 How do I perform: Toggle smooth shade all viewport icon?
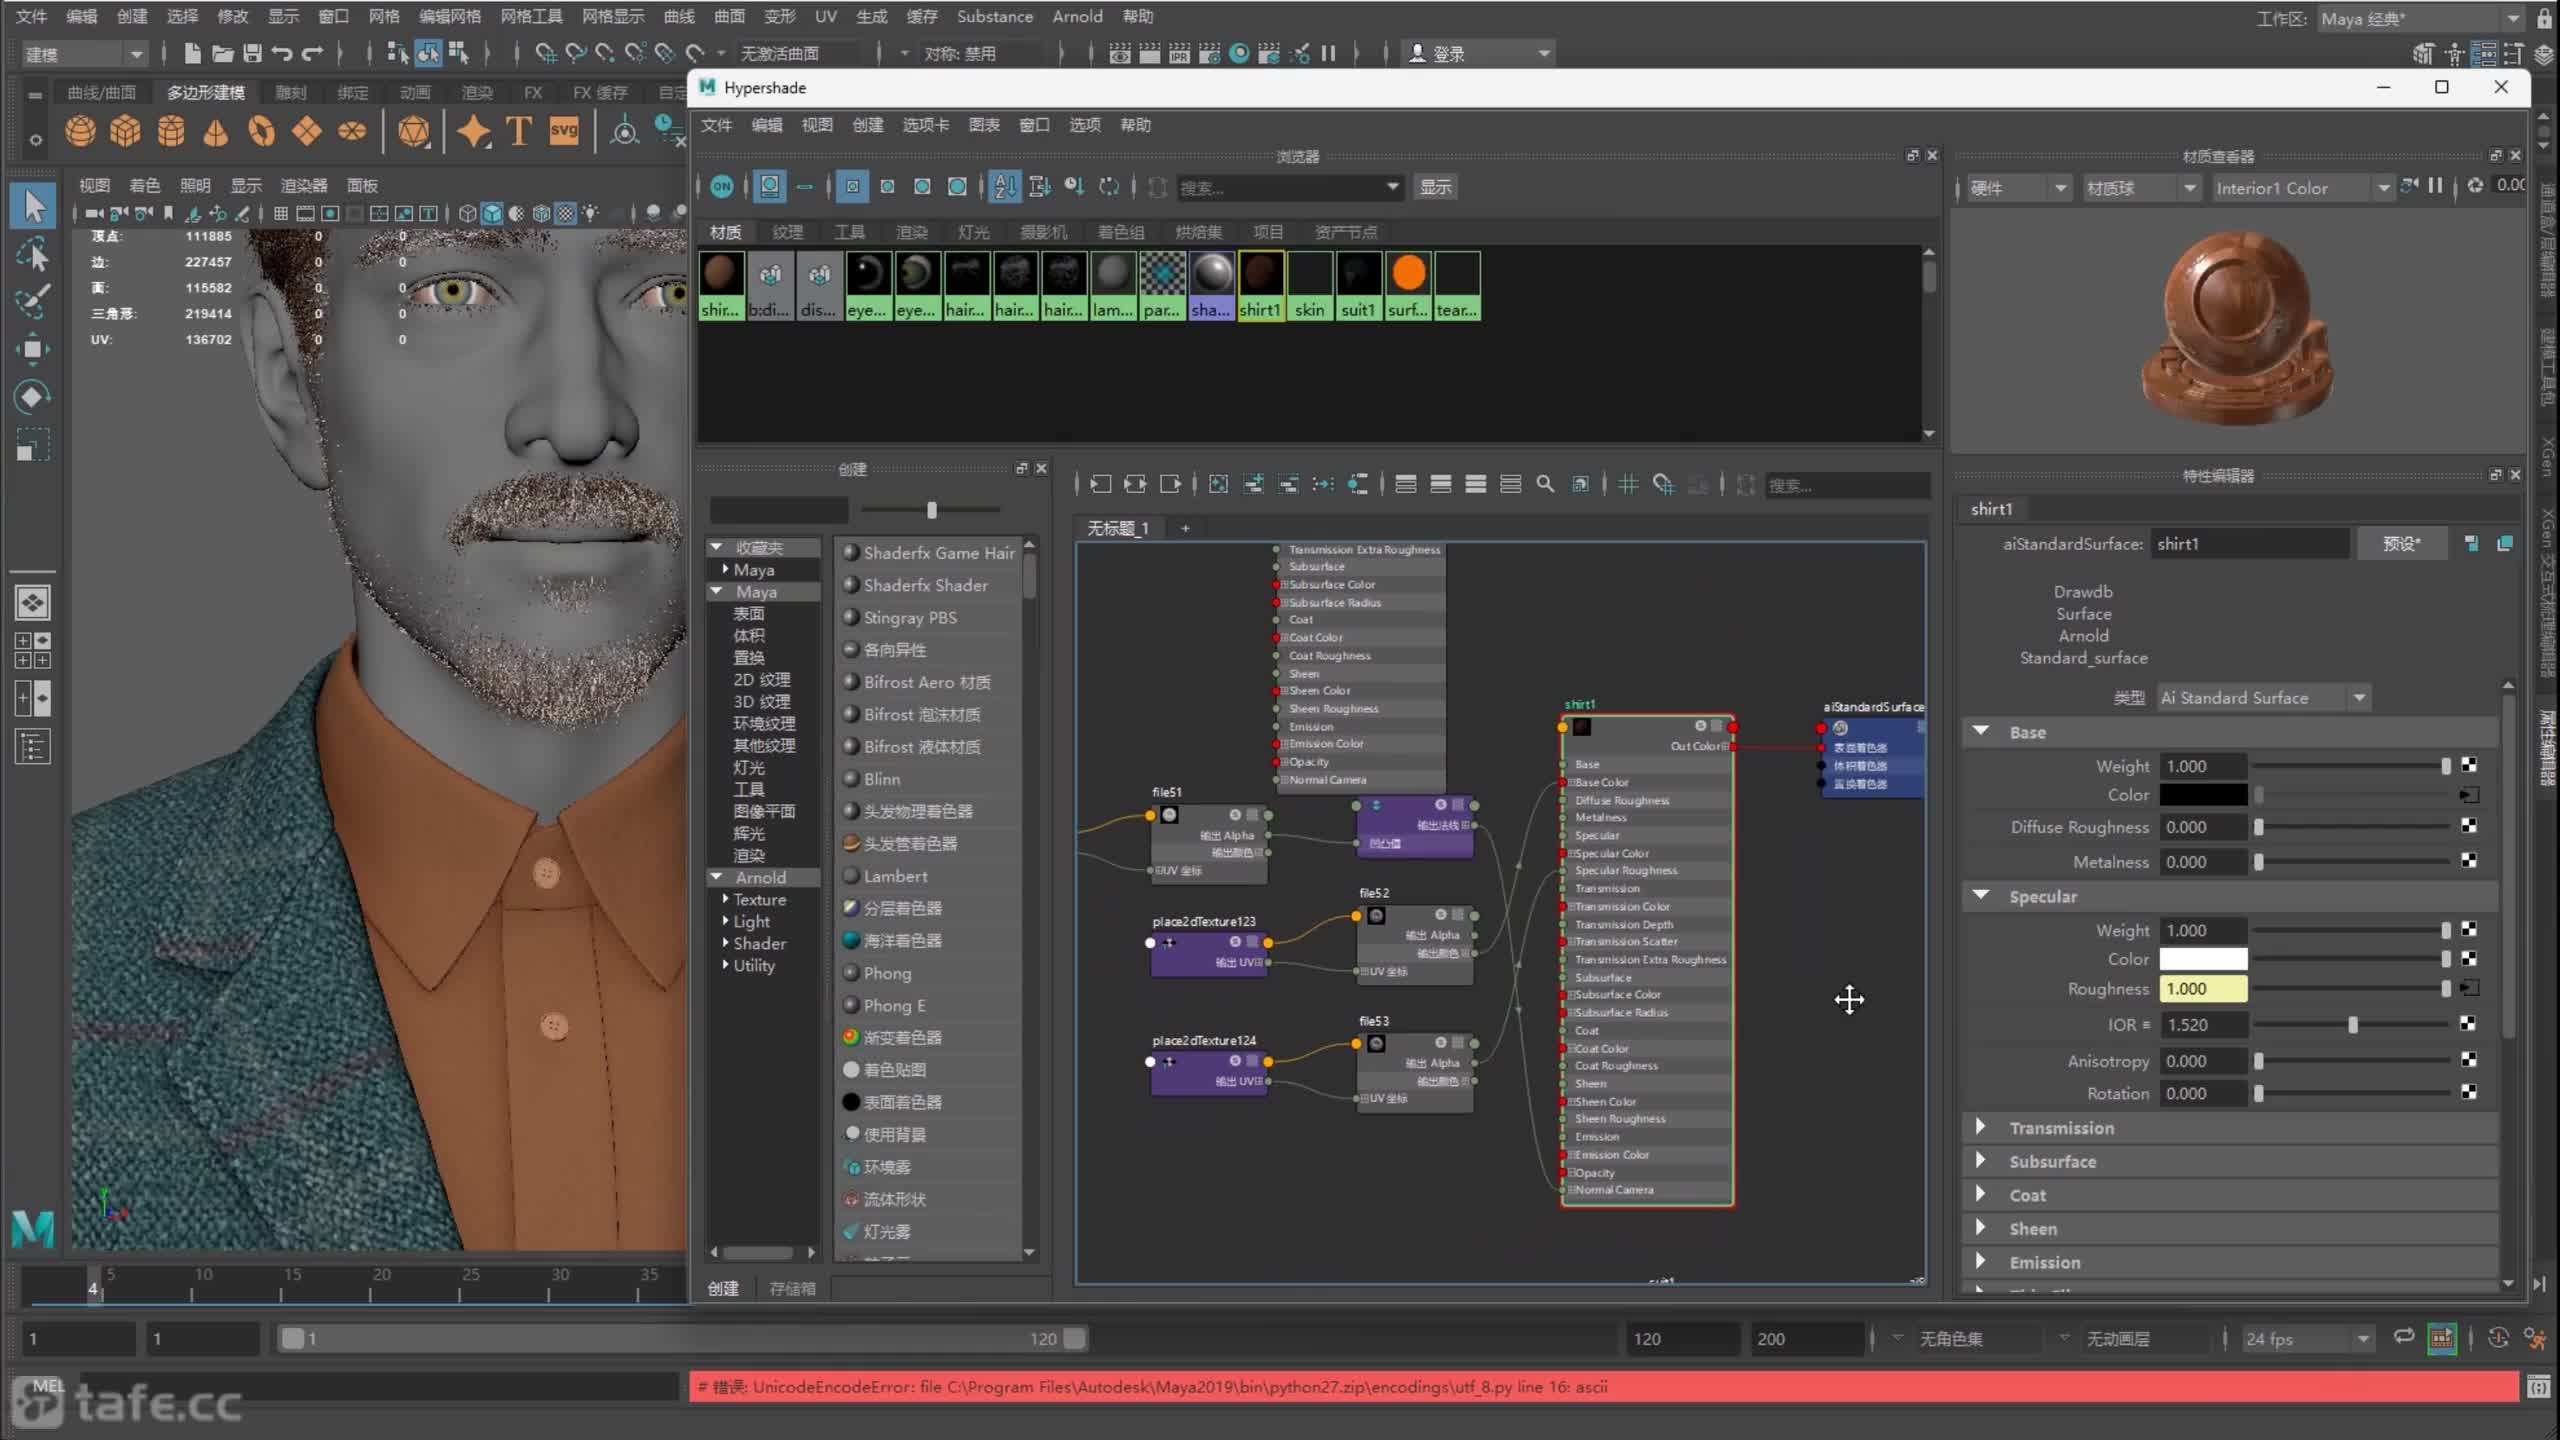(x=492, y=213)
